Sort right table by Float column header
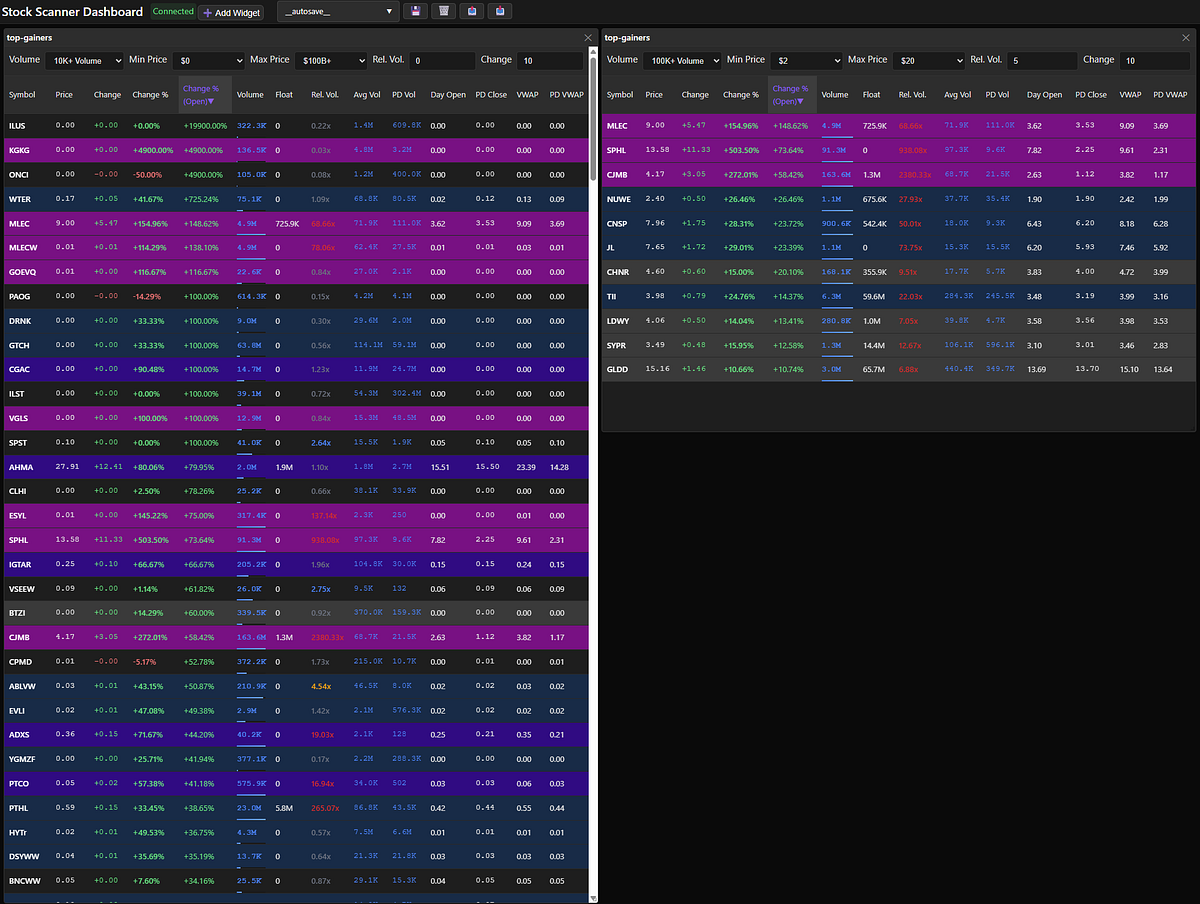The width and height of the screenshot is (1200, 904). click(871, 95)
